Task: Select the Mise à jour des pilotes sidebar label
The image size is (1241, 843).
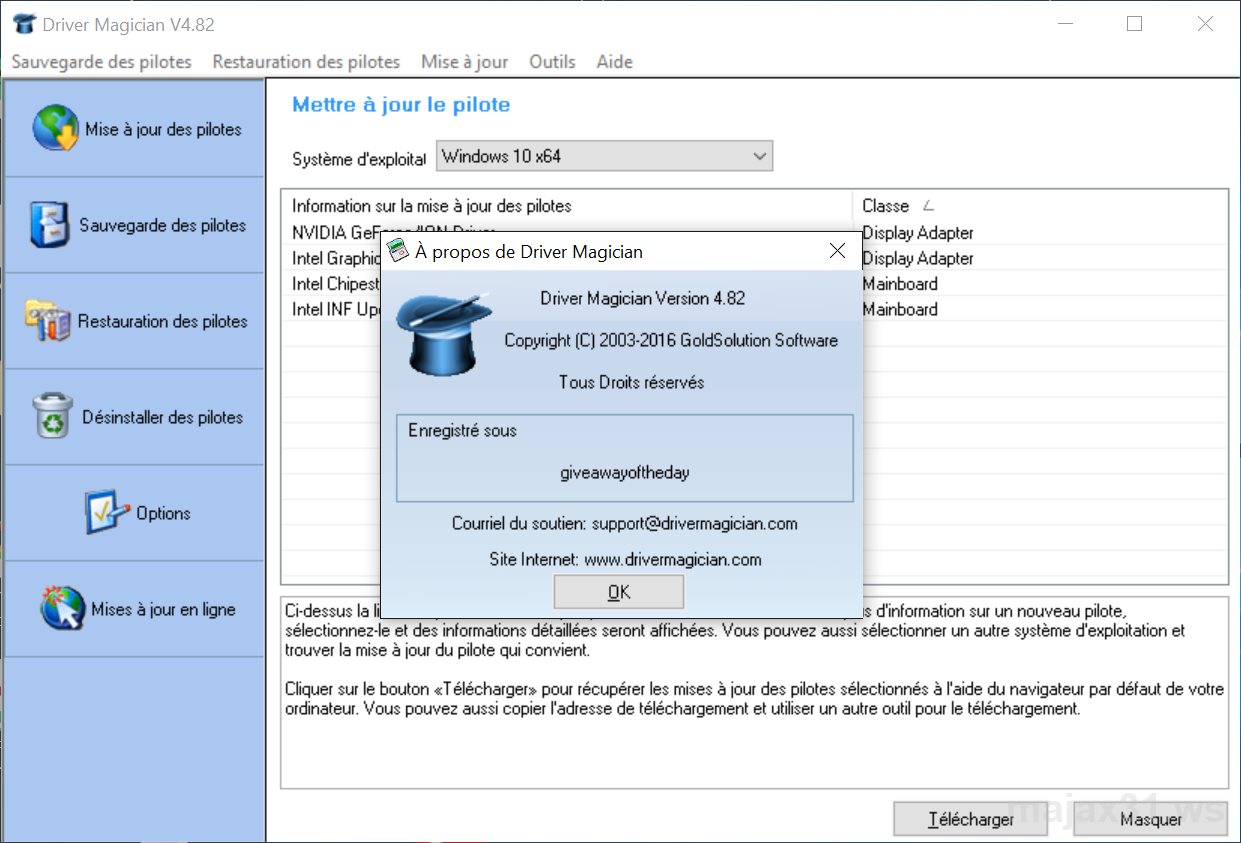Action: tap(163, 129)
